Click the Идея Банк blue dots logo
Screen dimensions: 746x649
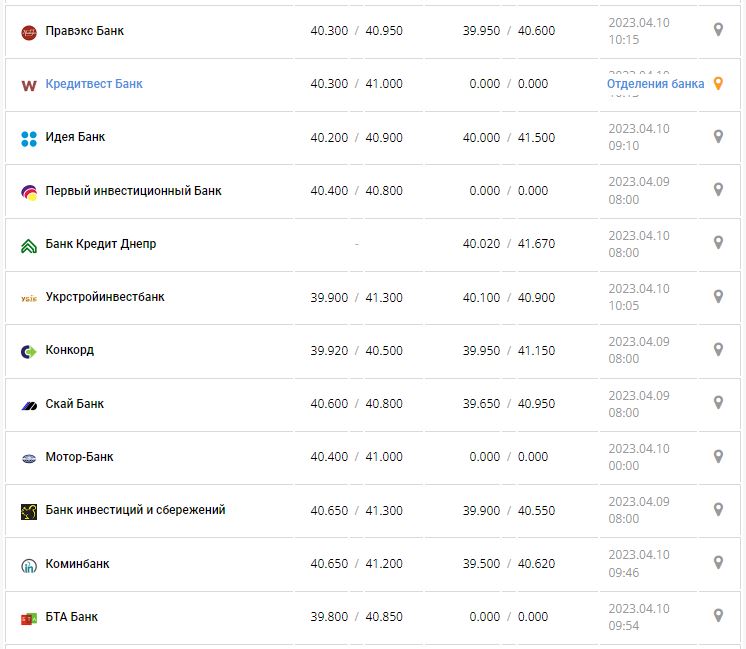29,138
